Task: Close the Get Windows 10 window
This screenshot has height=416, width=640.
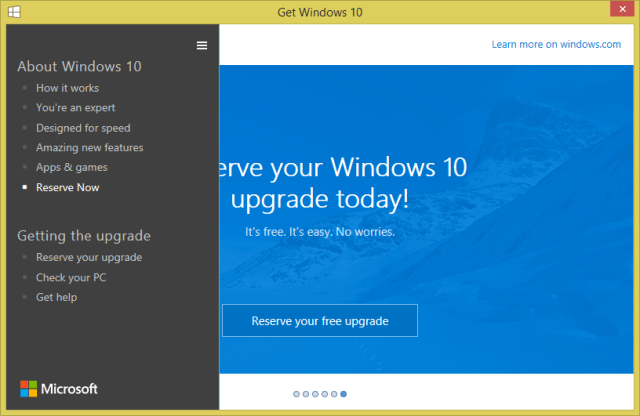Action: click(x=622, y=9)
